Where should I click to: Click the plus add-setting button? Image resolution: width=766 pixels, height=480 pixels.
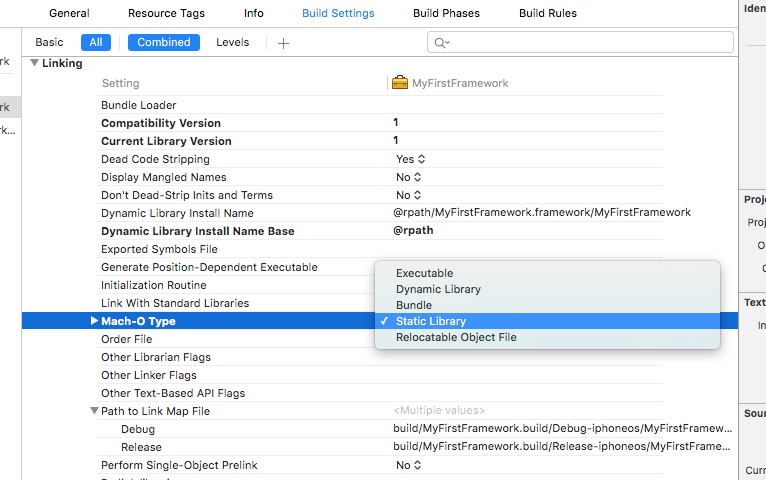coord(283,43)
